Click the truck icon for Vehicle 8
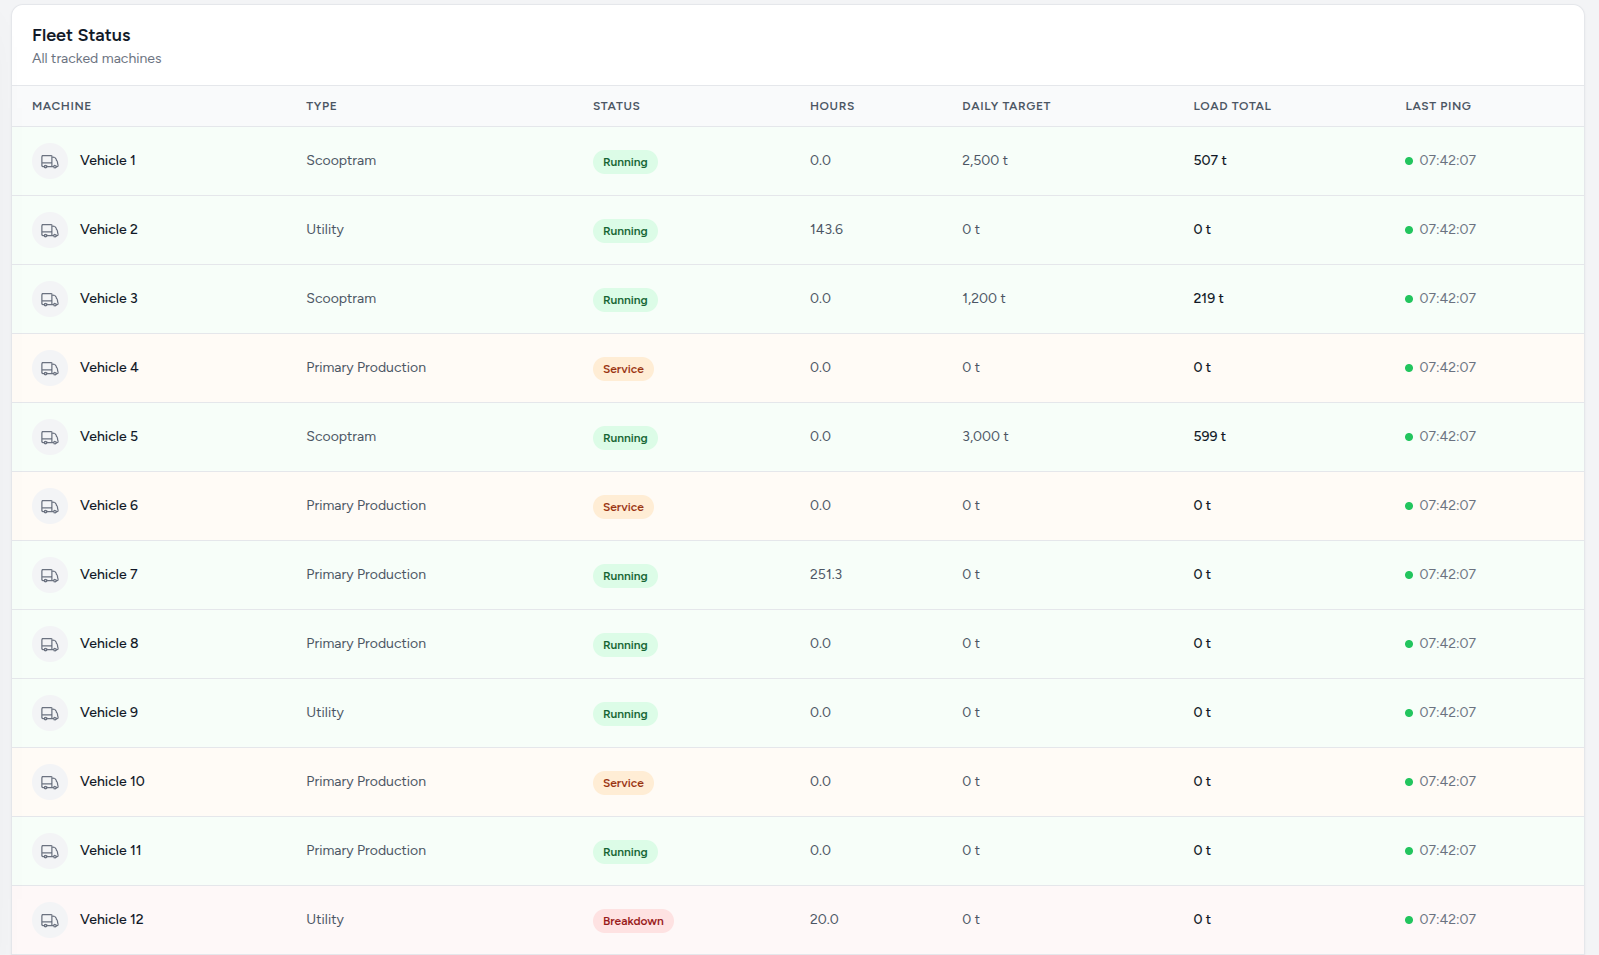 pyautogui.click(x=50, y=644)
